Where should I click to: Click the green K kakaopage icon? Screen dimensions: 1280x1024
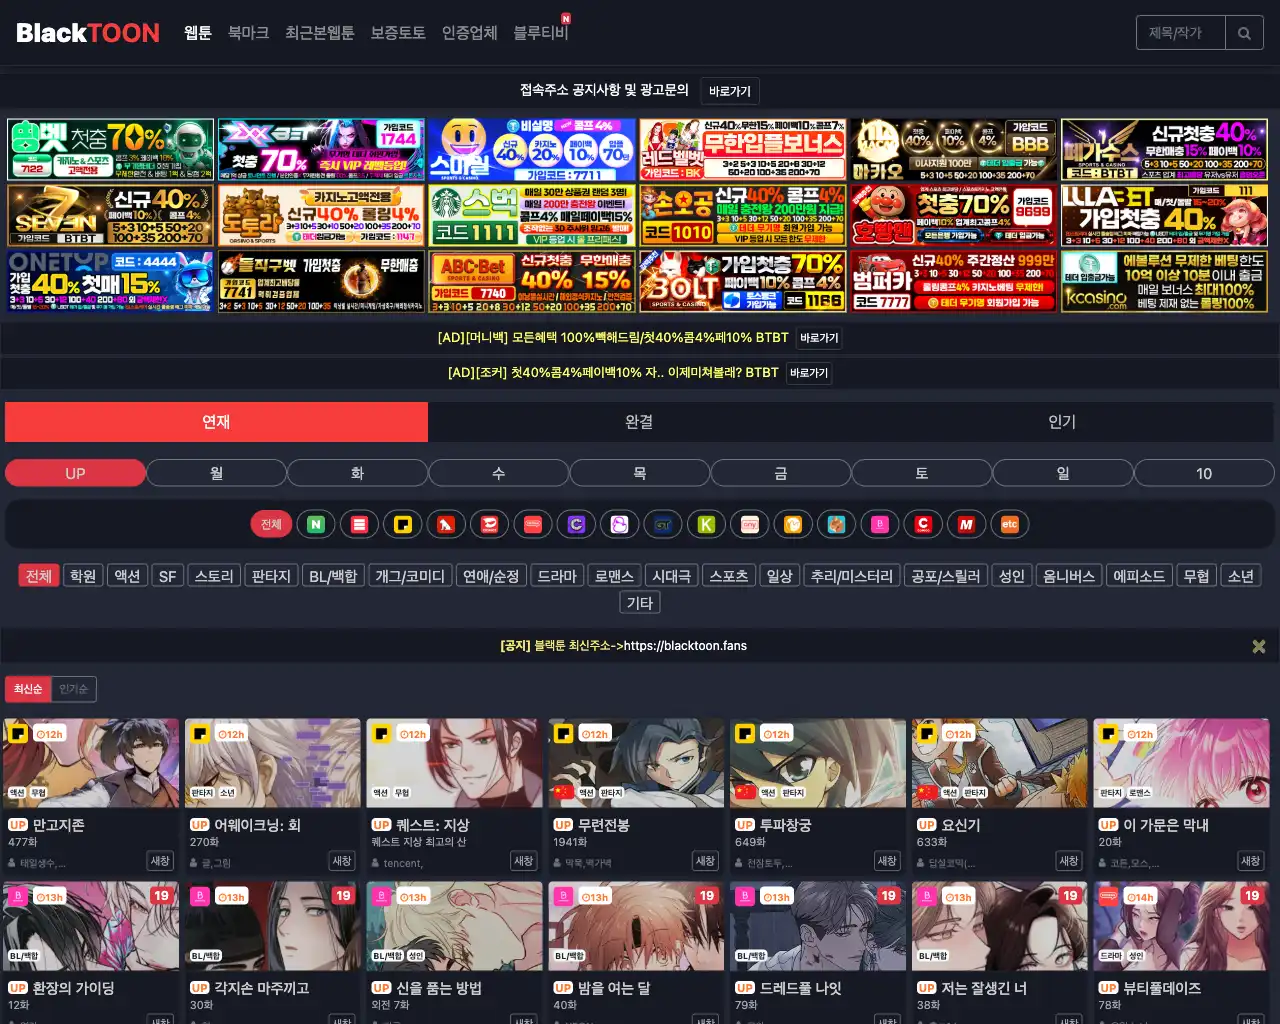(x=706, y=523)
